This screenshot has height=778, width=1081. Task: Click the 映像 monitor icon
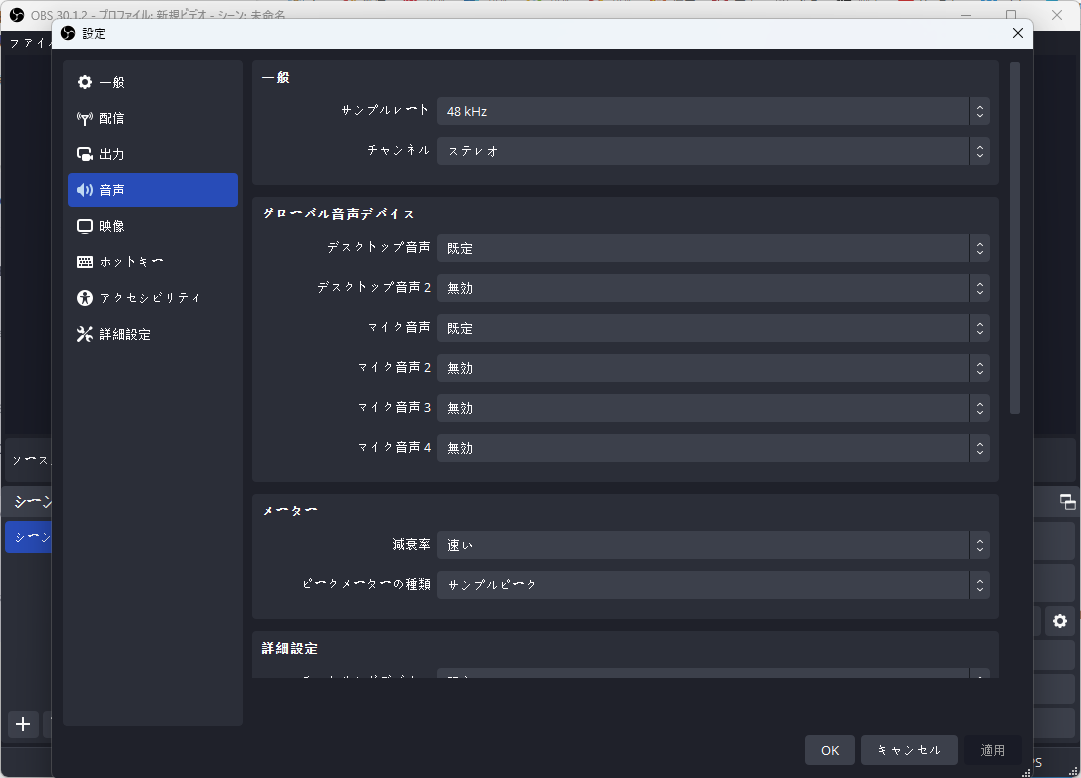click(85, 226)
